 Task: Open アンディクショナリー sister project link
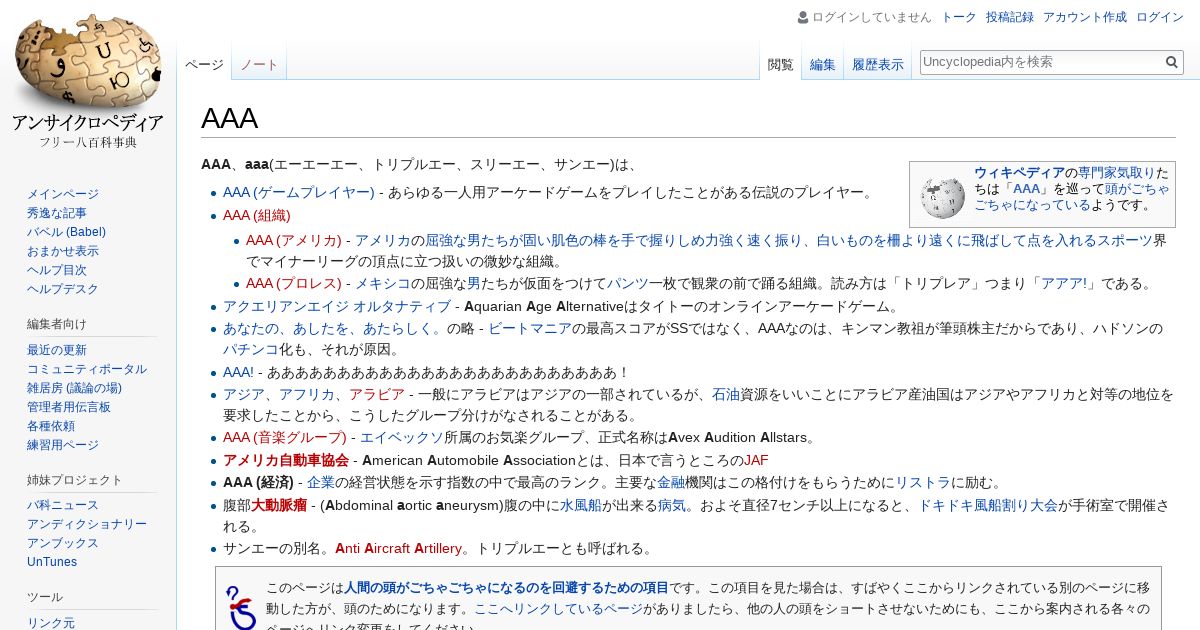pos(87,524)
